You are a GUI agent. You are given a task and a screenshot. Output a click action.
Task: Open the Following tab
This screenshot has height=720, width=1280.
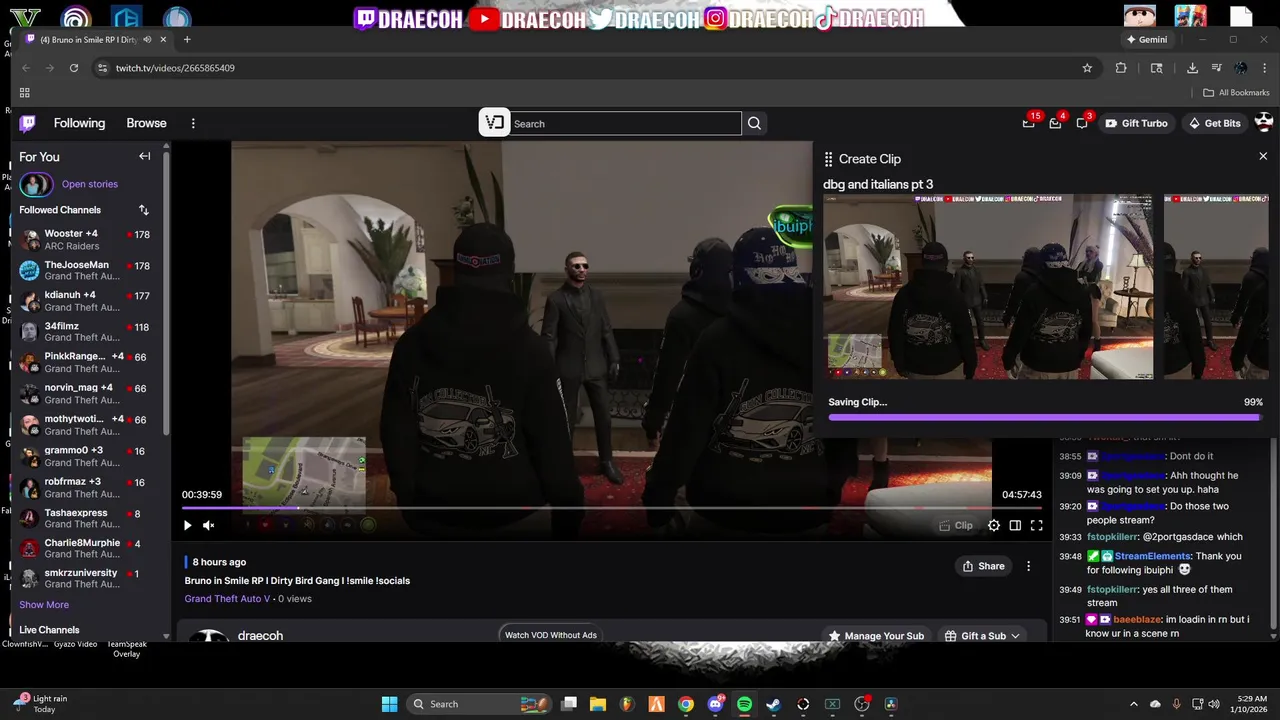[x=79, y=123]
